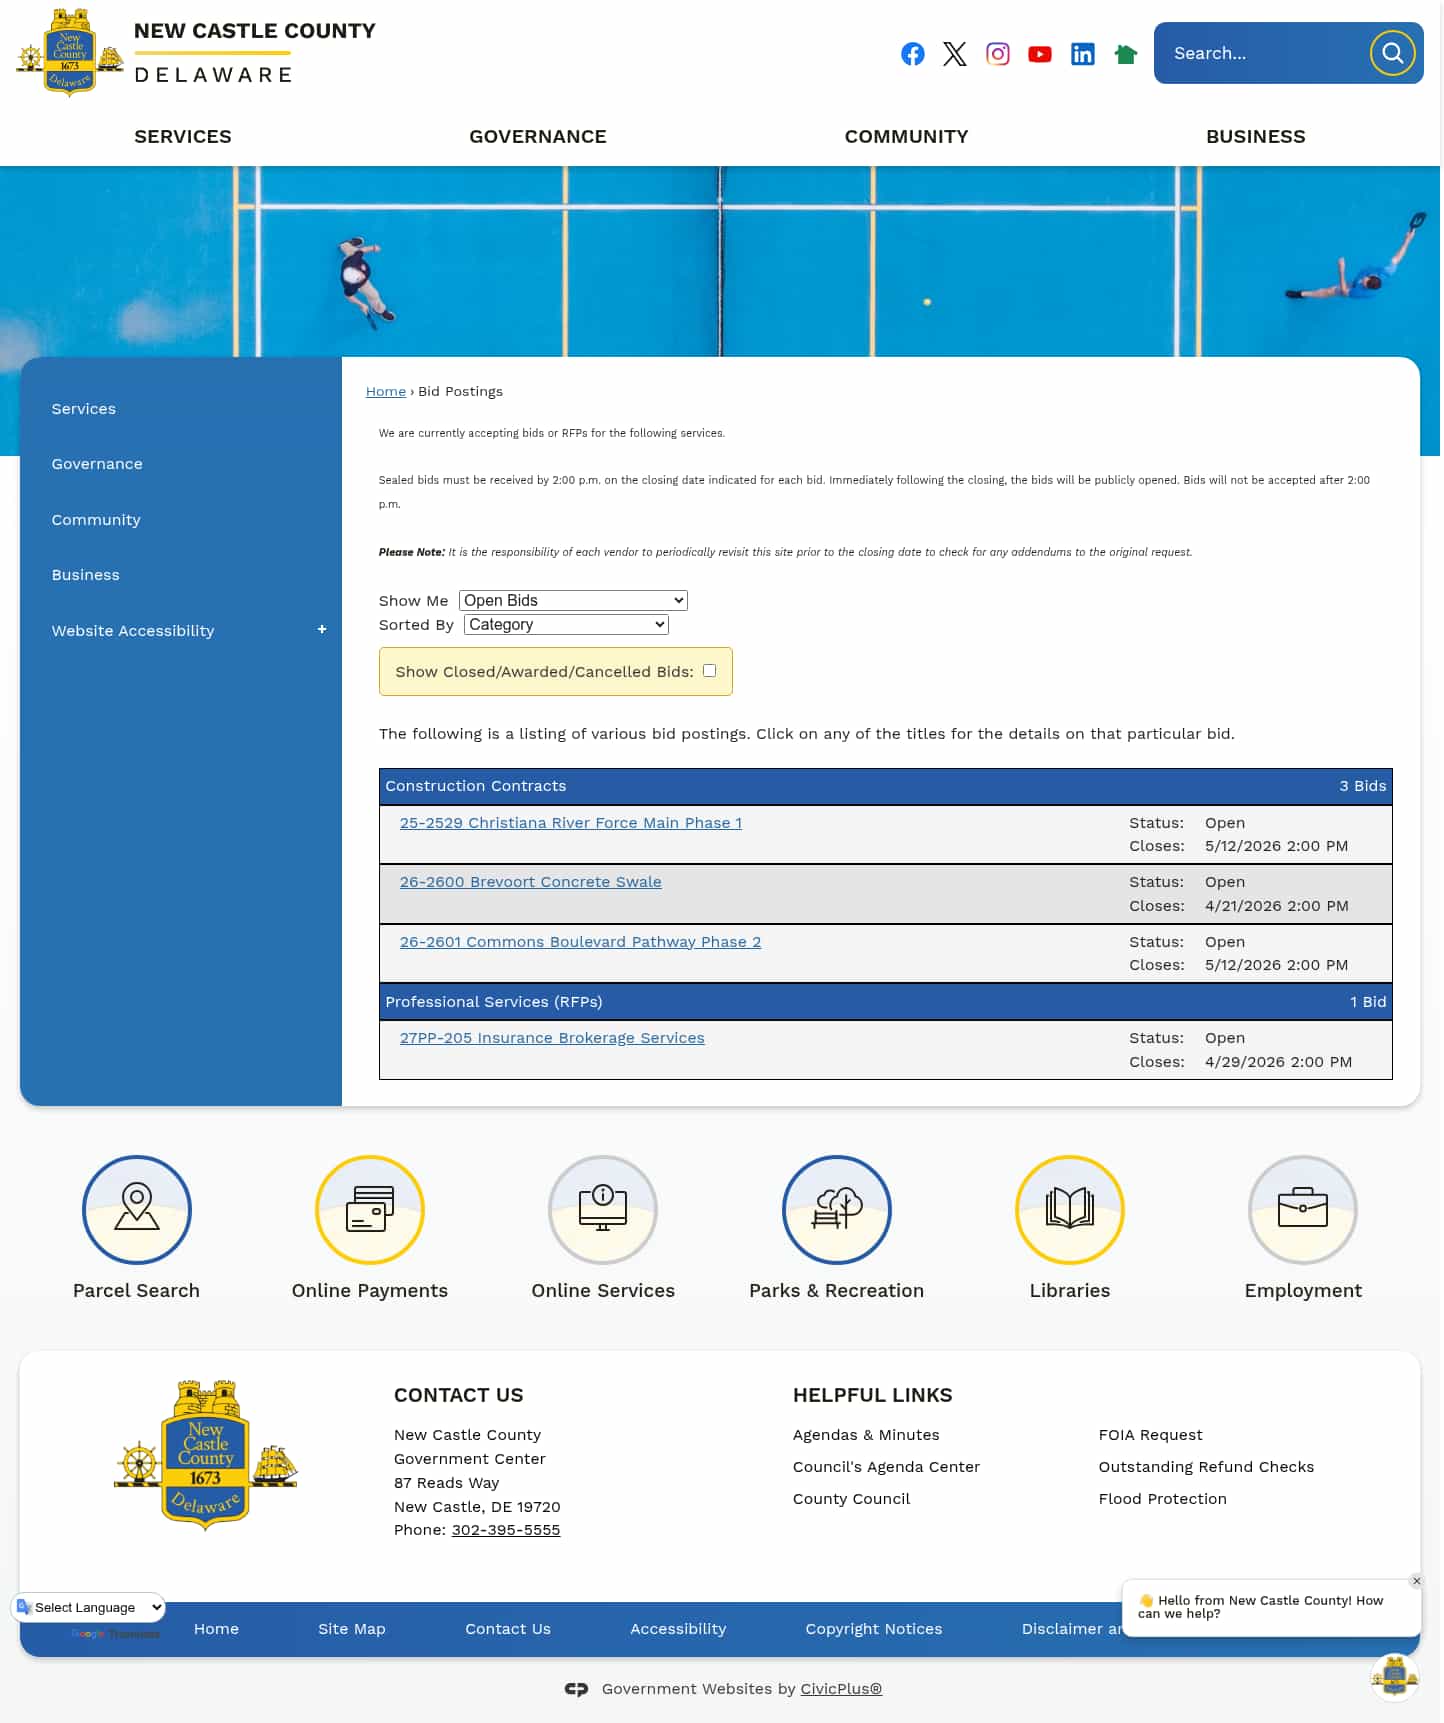Open the chatbot avatar icon
This screenshot has height=1723, width=1444.
[x=1395, y=1677]
